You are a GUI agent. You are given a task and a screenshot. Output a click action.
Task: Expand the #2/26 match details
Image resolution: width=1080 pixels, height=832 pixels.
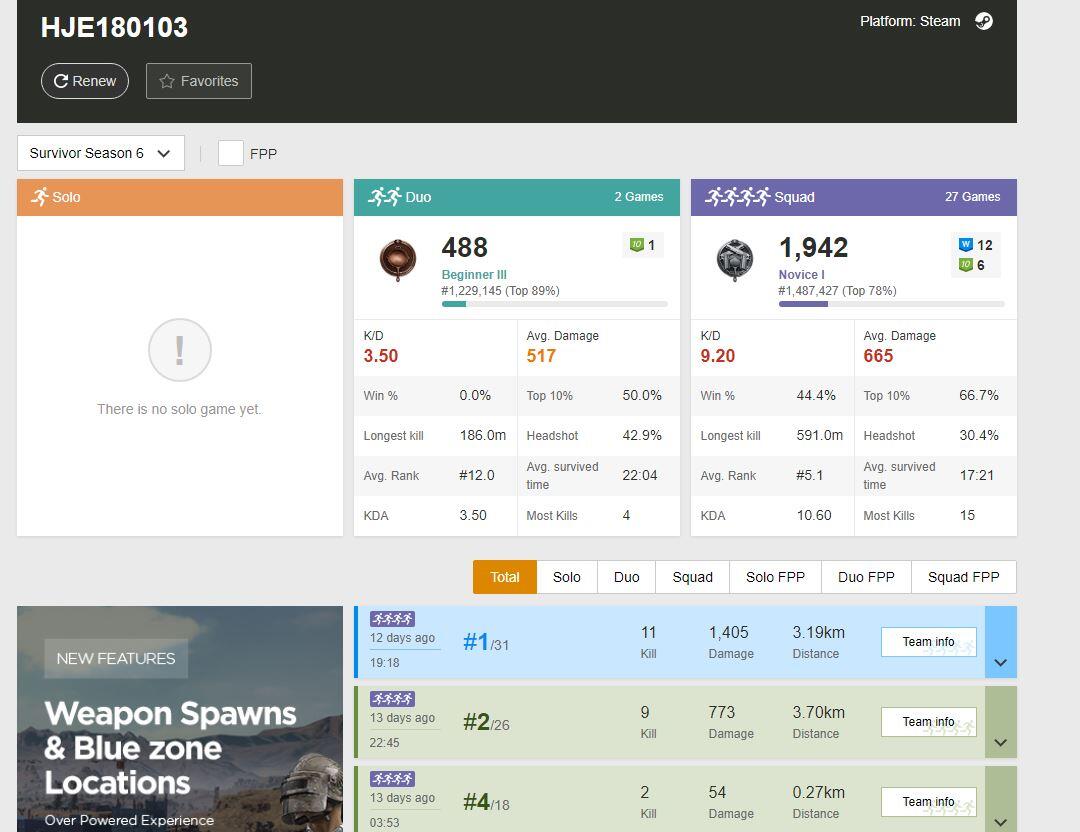tap(1000, 742)
